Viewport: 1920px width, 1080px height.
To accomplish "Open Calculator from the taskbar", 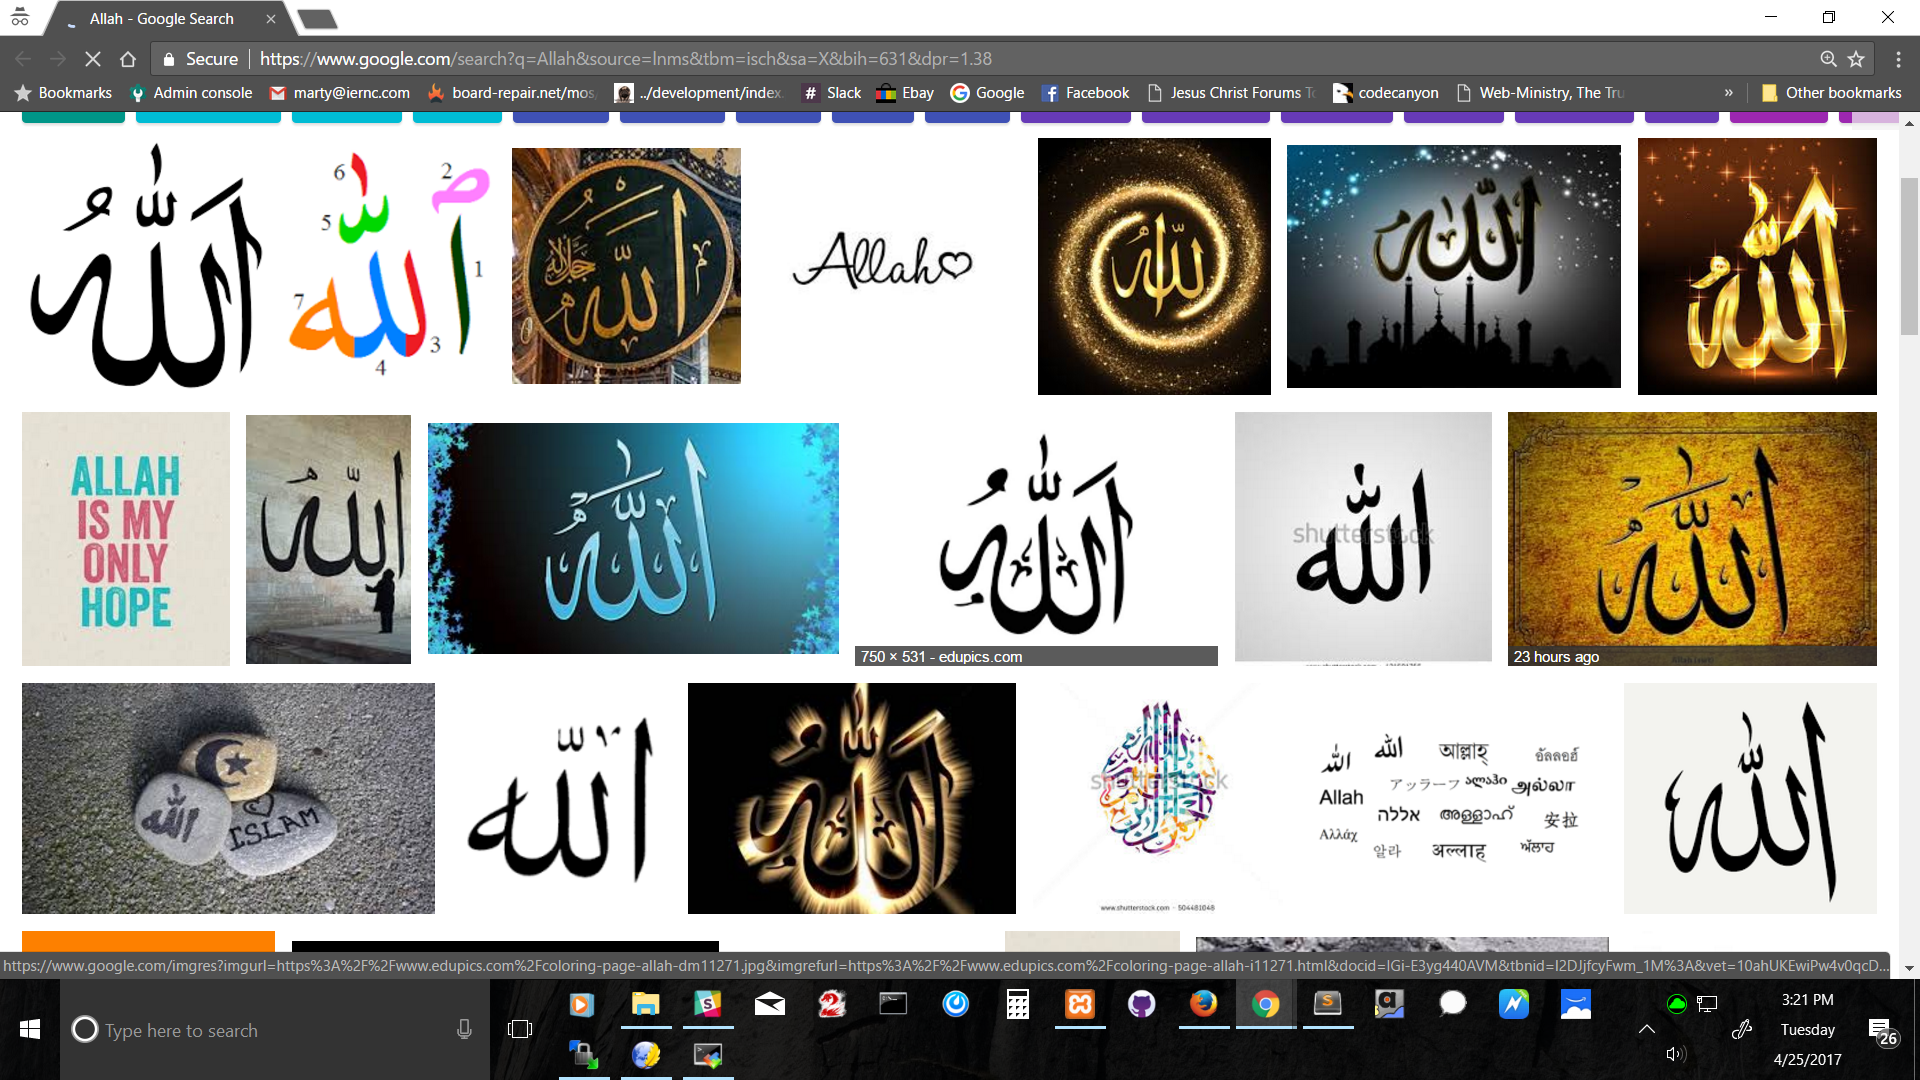I will [x=1017, y=1003].
